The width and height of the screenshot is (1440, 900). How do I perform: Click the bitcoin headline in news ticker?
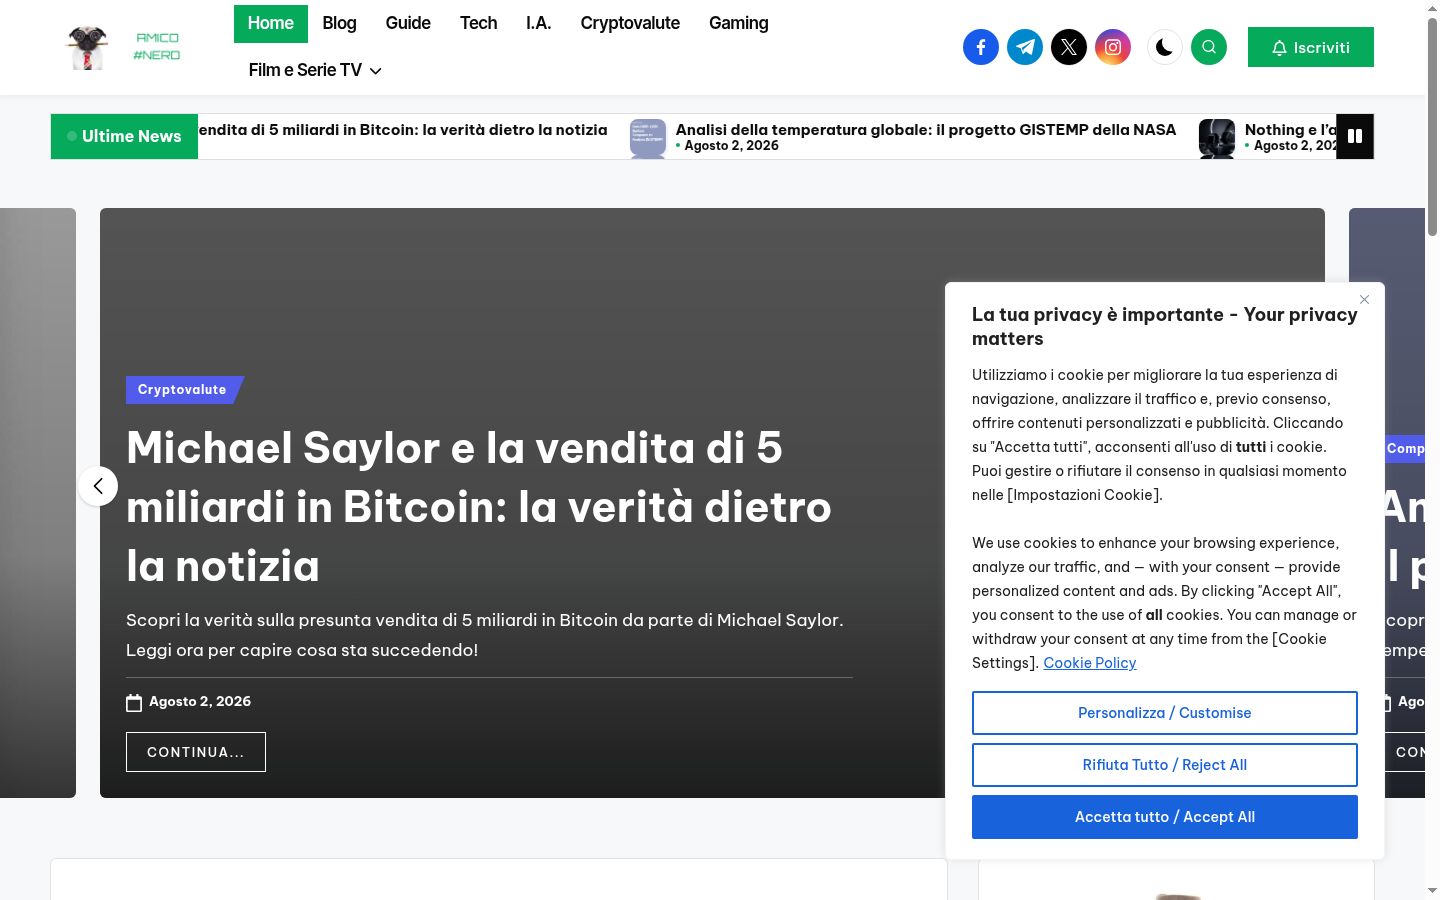point(403,130)
